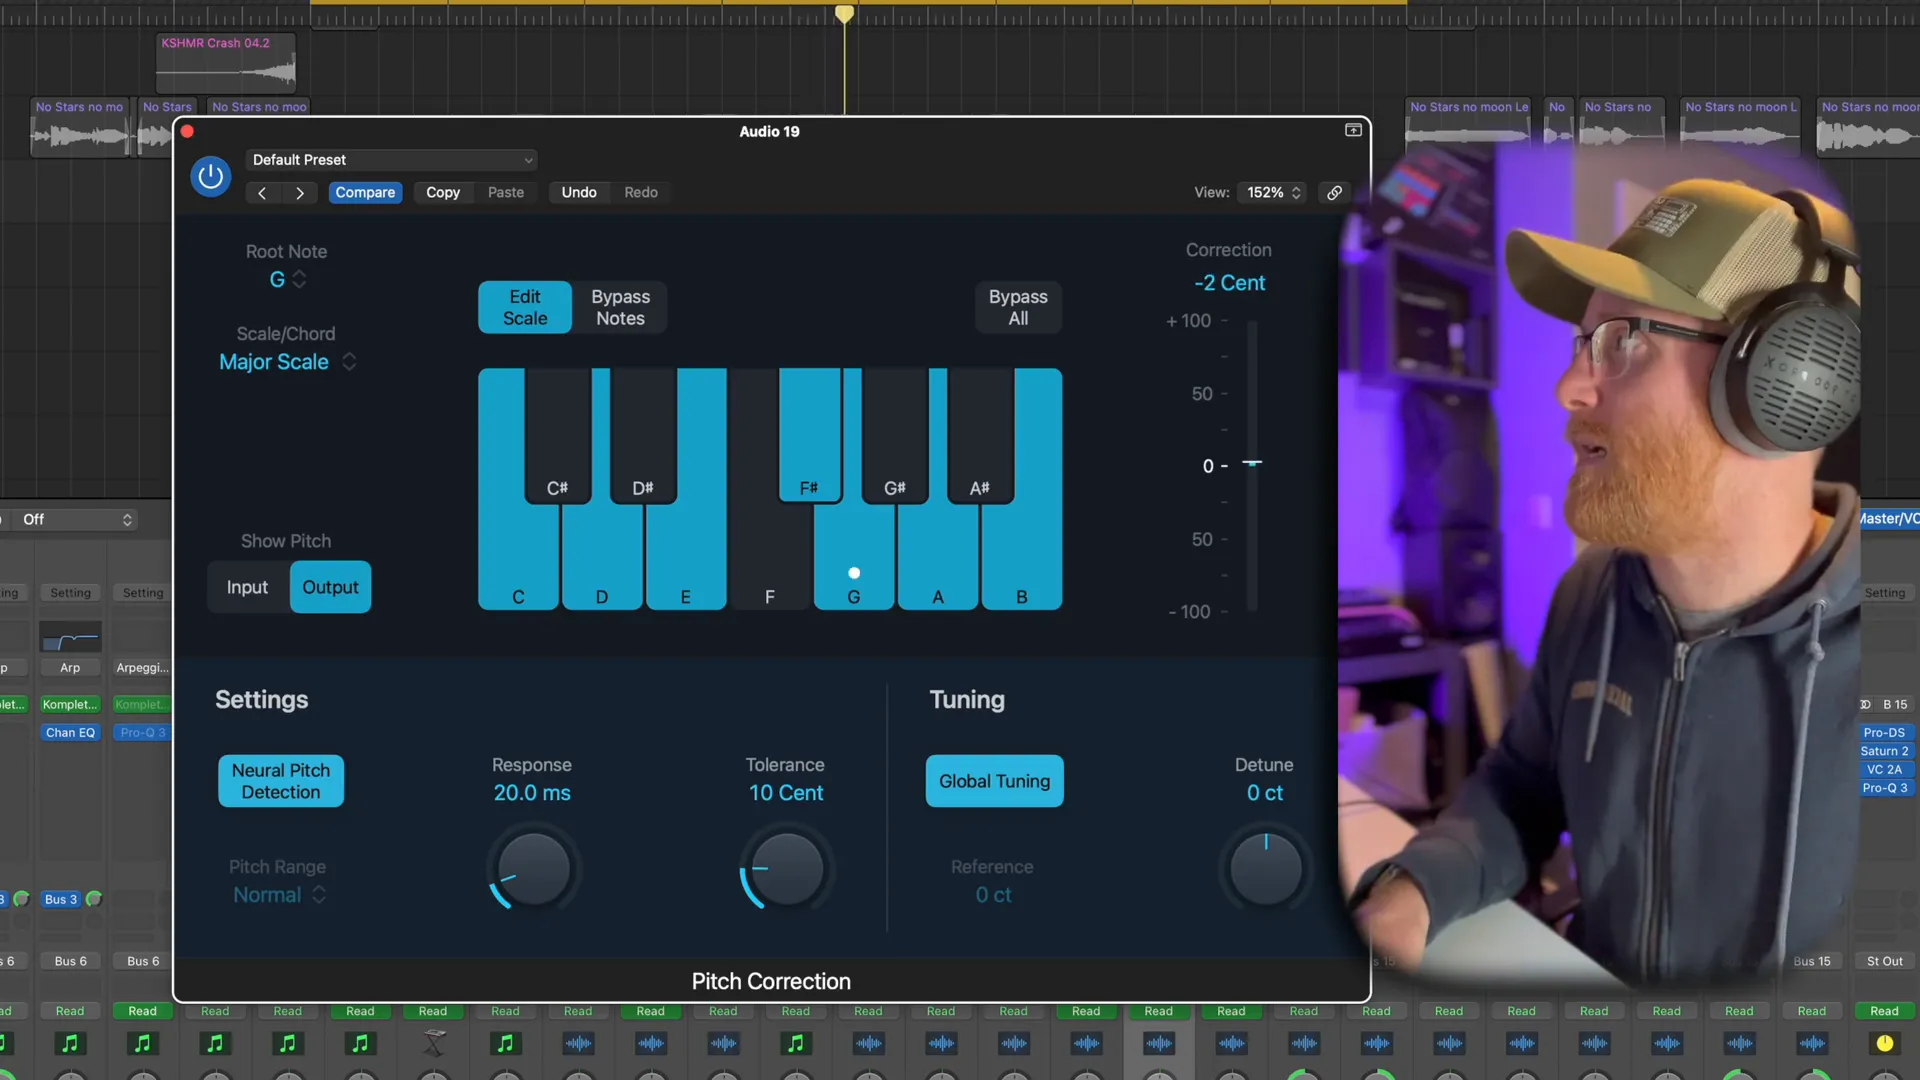The width and height of the screenshot is (1920, 1080).
Task: Click the Bus 15 output slot
Action: point(1811,961)
